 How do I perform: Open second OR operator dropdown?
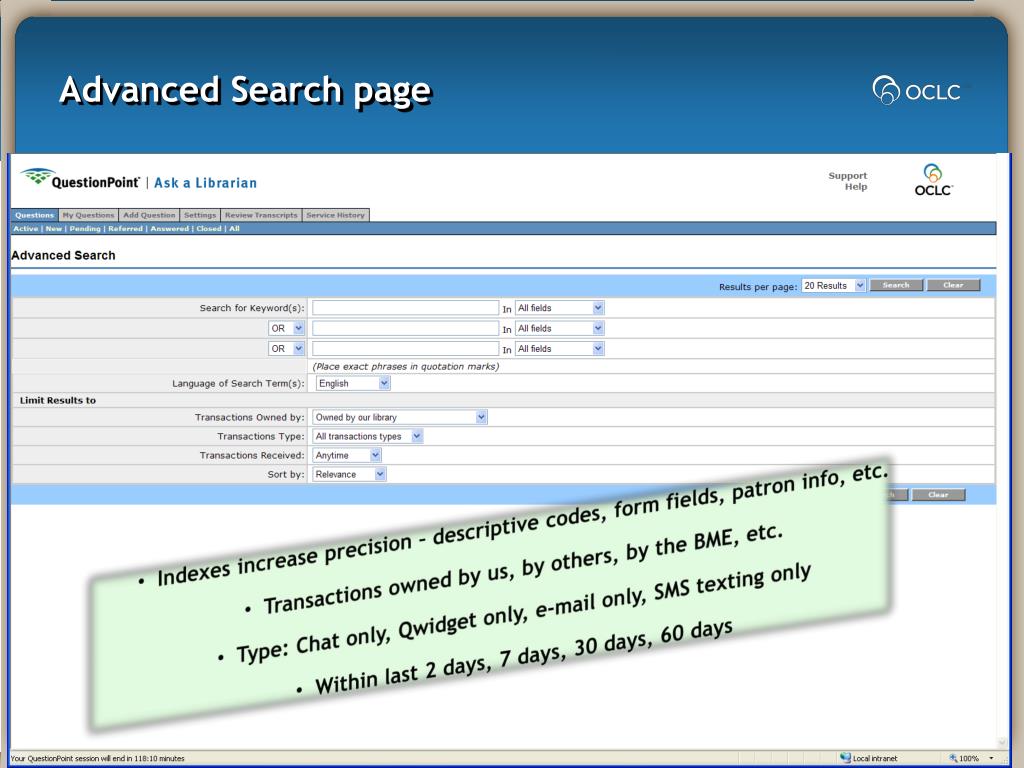[x=286, y=349]
